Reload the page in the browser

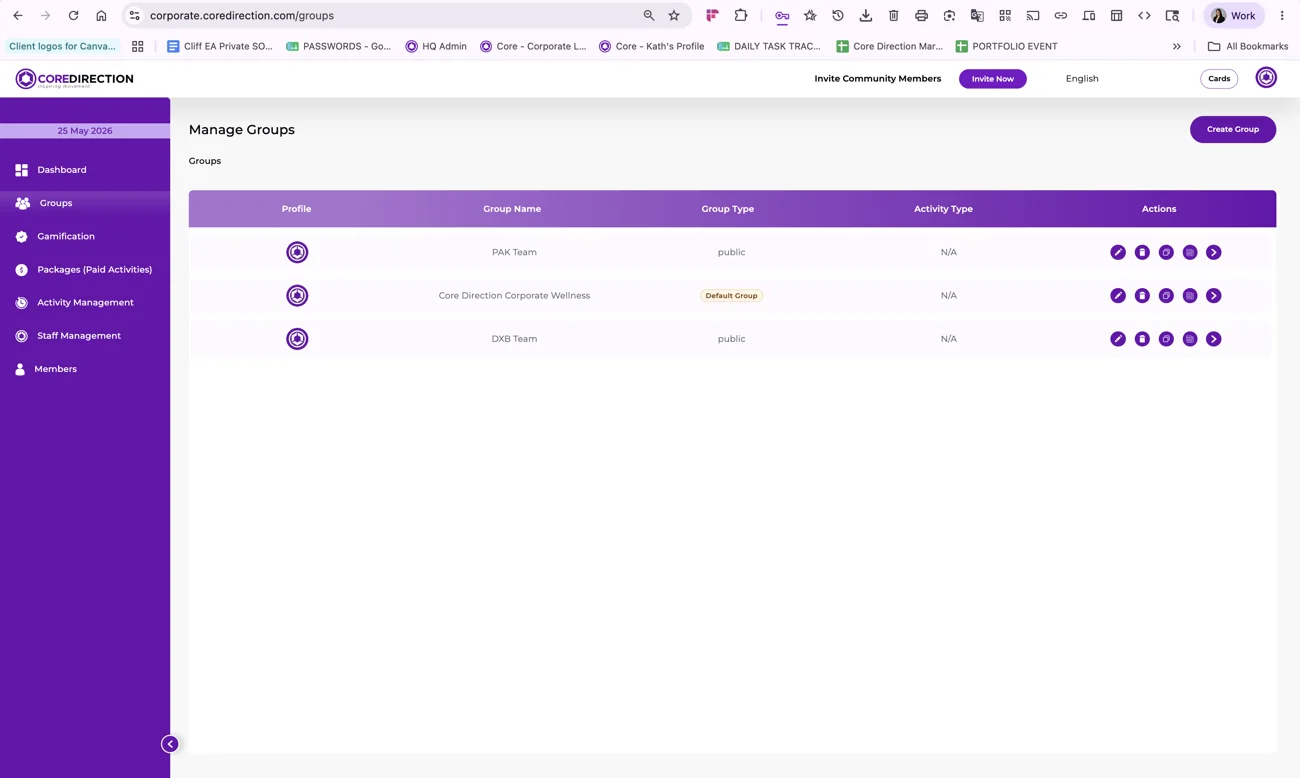73,16
